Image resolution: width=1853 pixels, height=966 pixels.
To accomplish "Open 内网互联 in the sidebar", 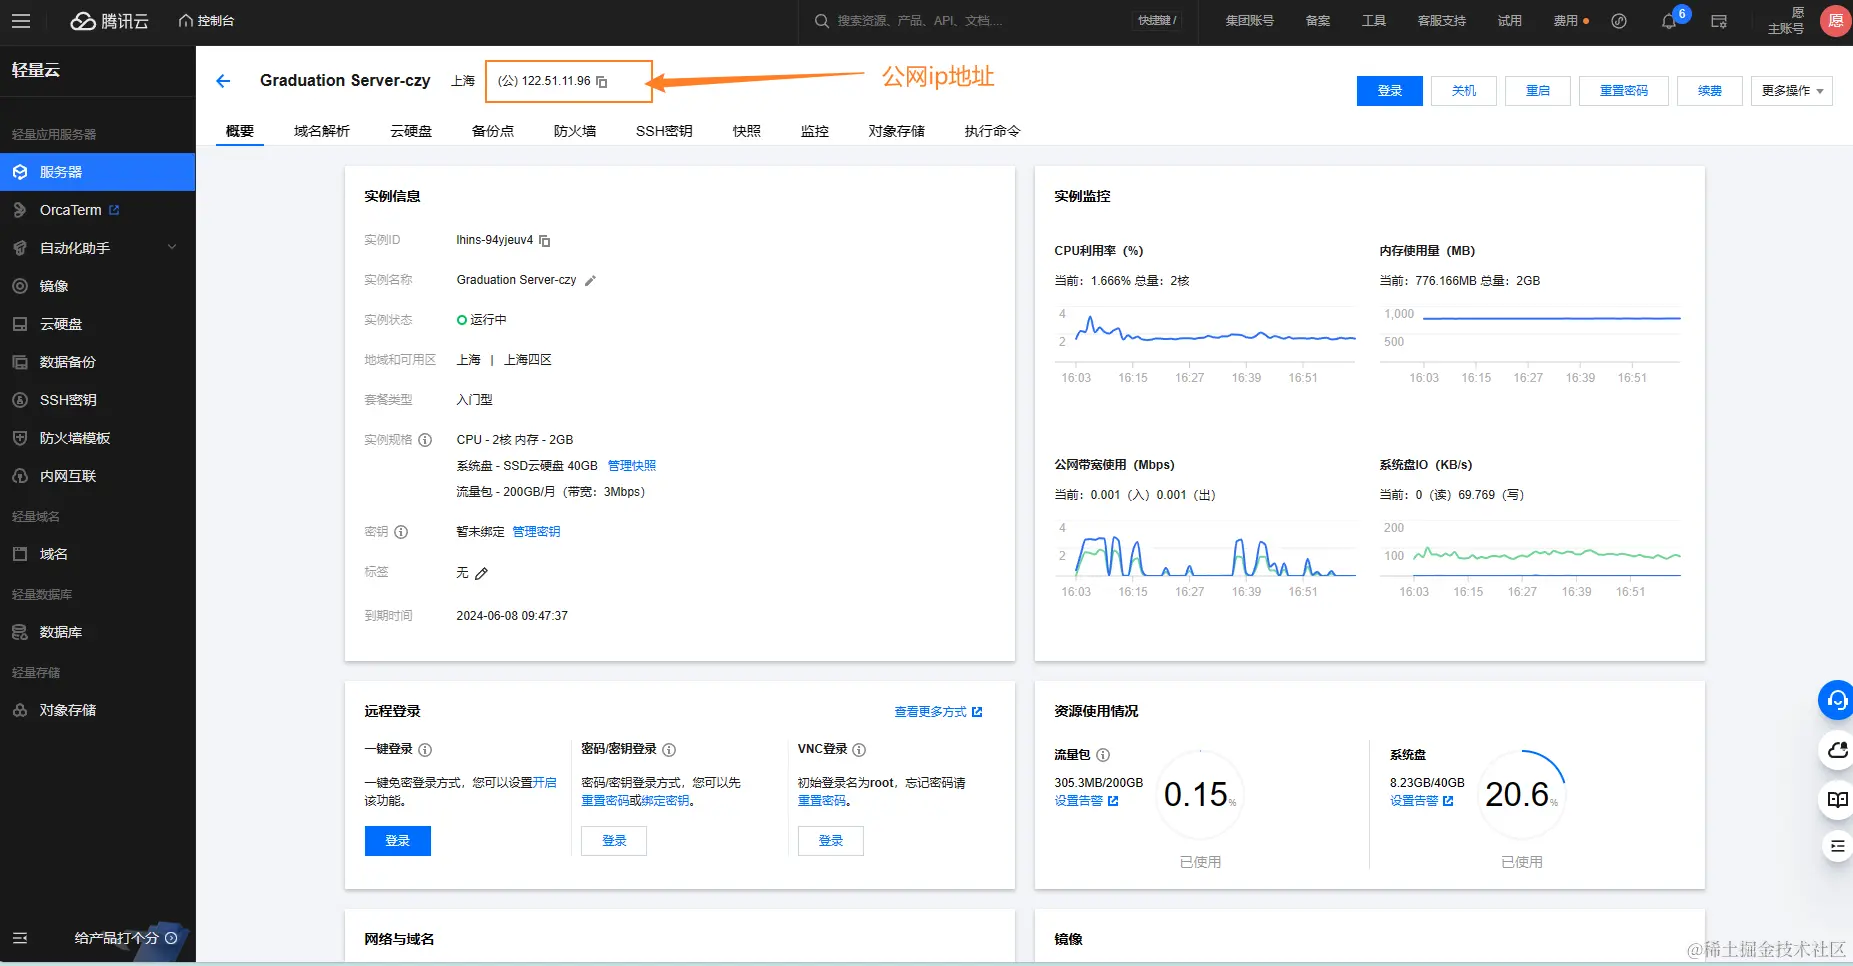I will (98, 476).
